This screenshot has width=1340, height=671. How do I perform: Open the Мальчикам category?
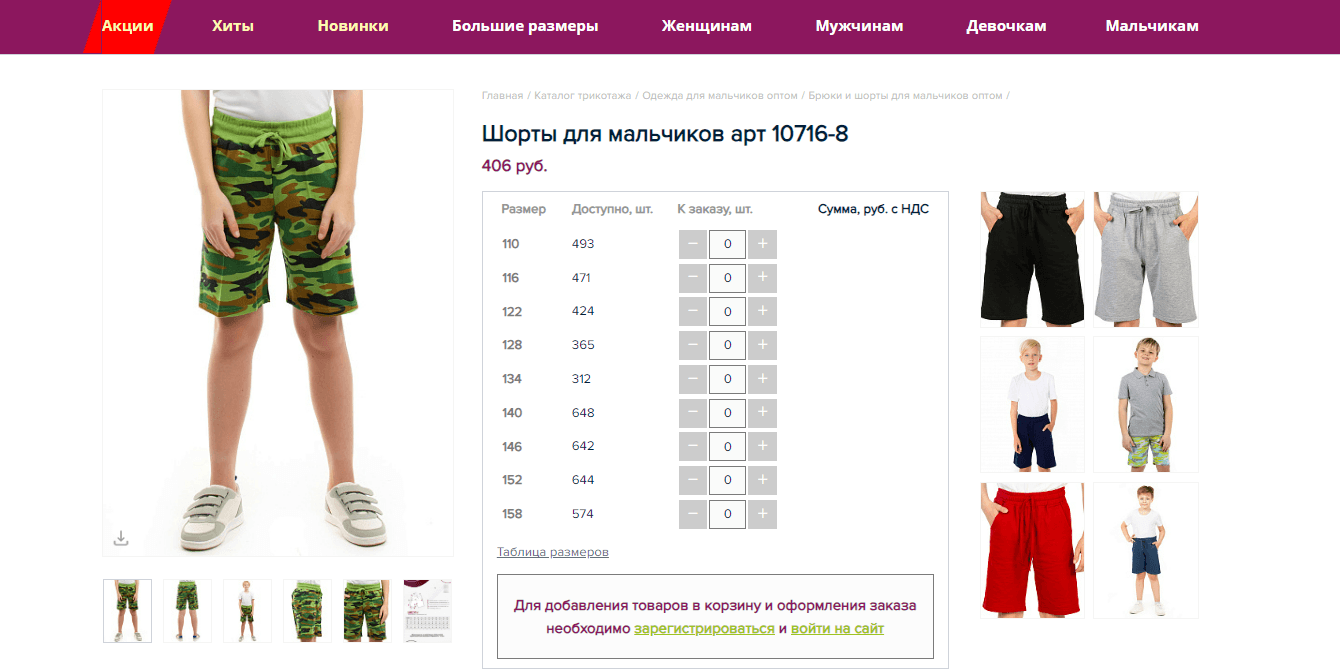click(x=1152, y=26)
